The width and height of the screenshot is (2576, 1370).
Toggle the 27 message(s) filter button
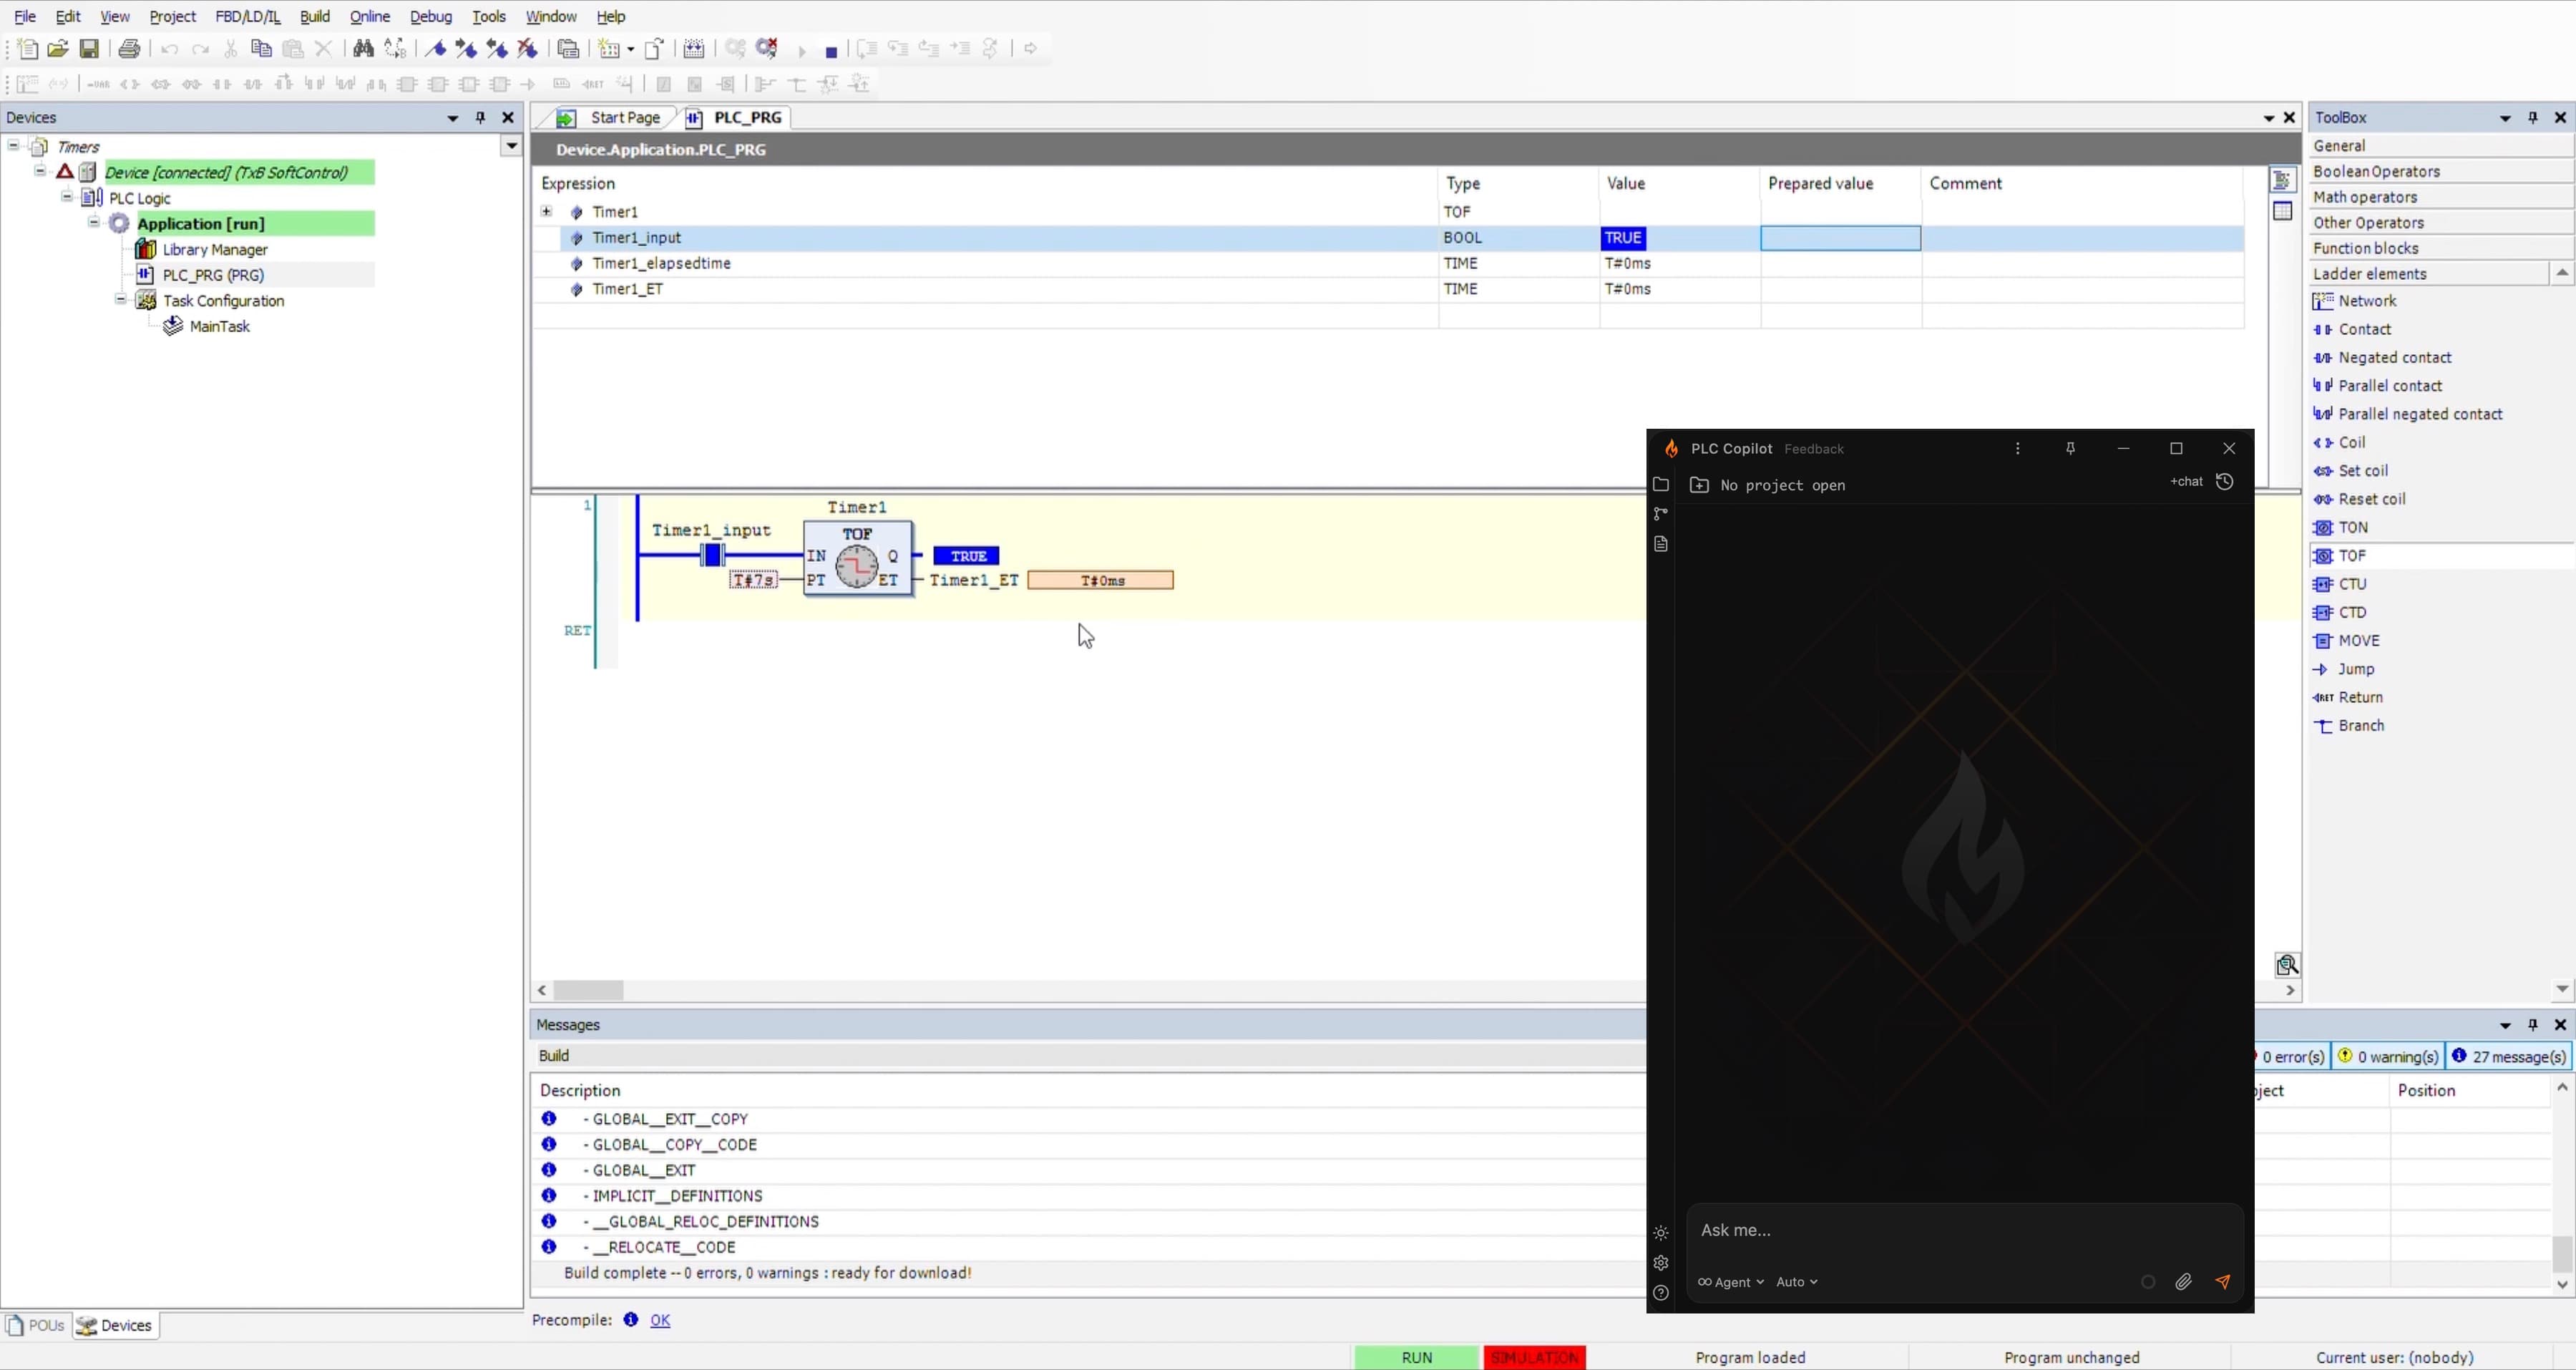(2509, 1057)
